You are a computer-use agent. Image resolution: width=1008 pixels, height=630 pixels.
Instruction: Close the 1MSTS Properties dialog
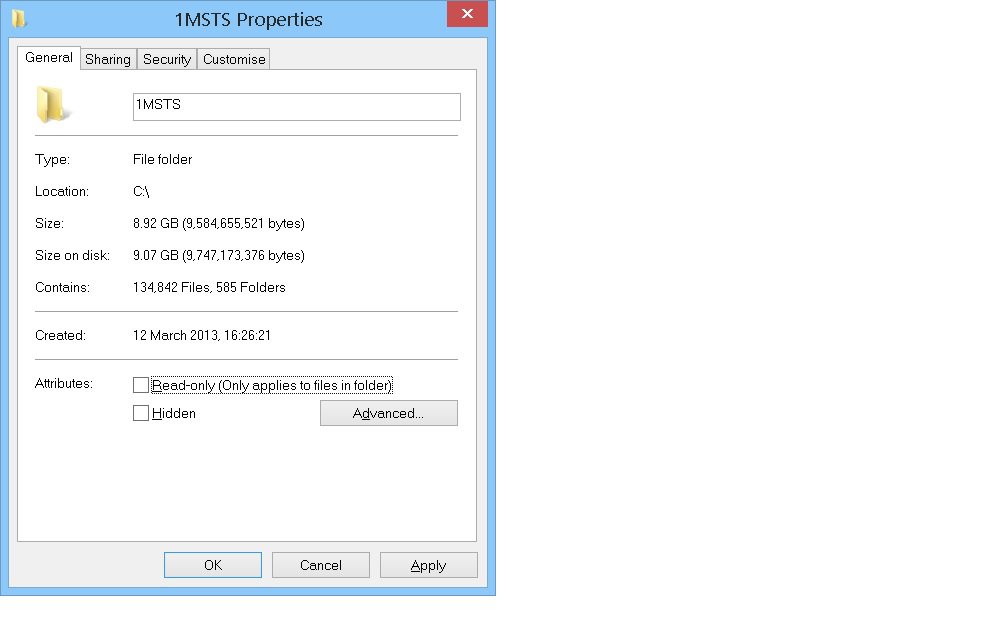pyautogui.click(x=467, y=14)
